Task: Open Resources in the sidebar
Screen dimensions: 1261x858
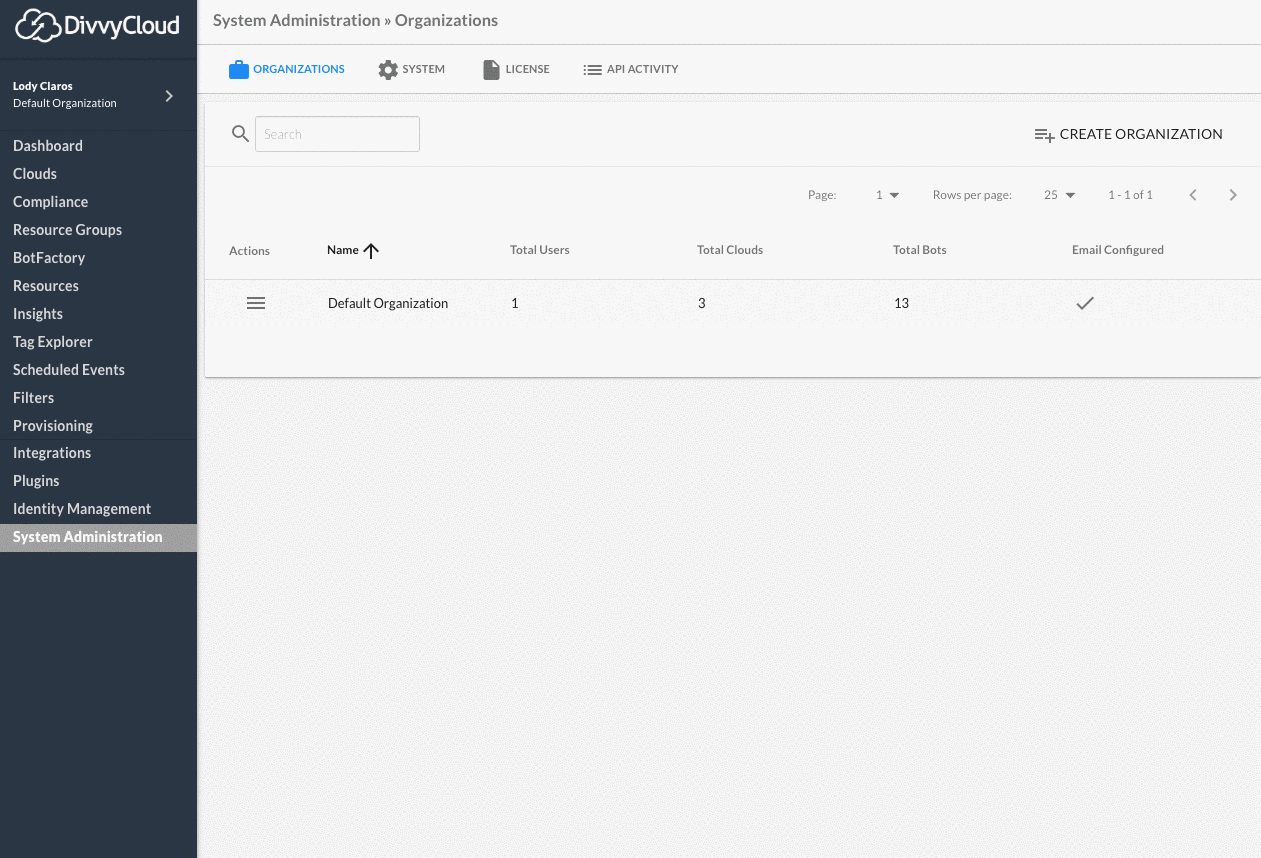Action: [46, 286]
